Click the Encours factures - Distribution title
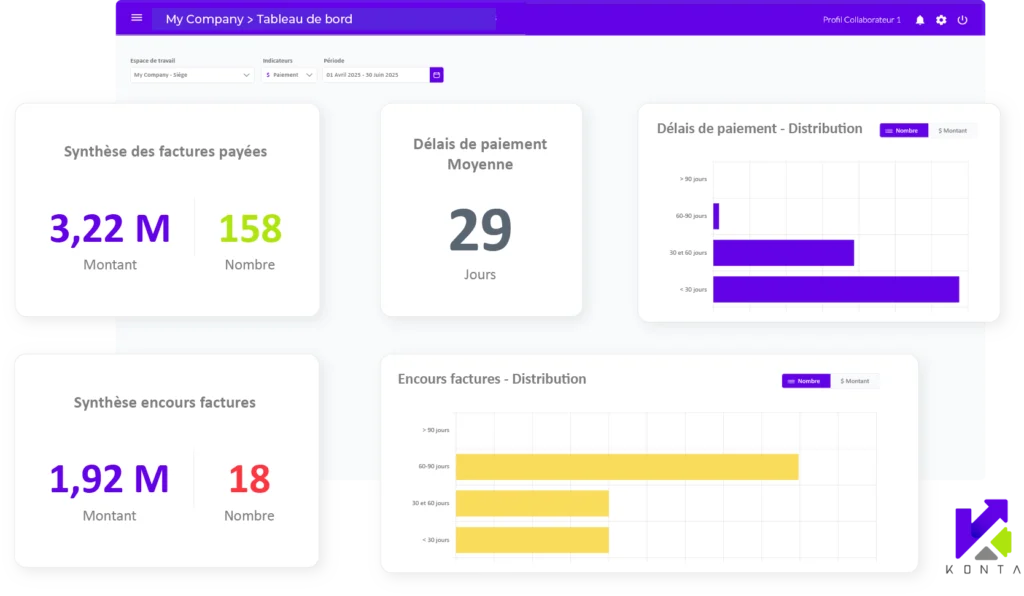This screenshot has height=596, width=1024. (x=492, y=379)
